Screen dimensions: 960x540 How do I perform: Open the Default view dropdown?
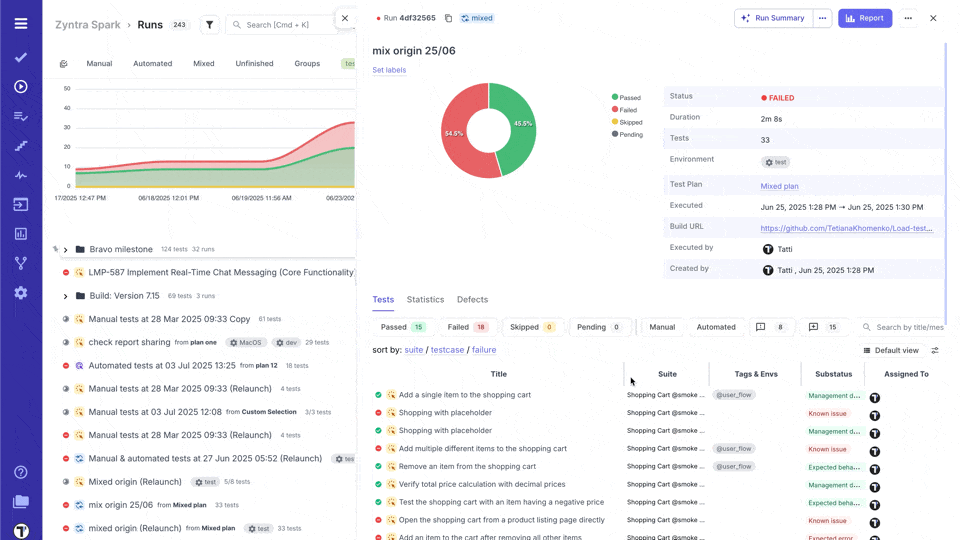(890, 351)
